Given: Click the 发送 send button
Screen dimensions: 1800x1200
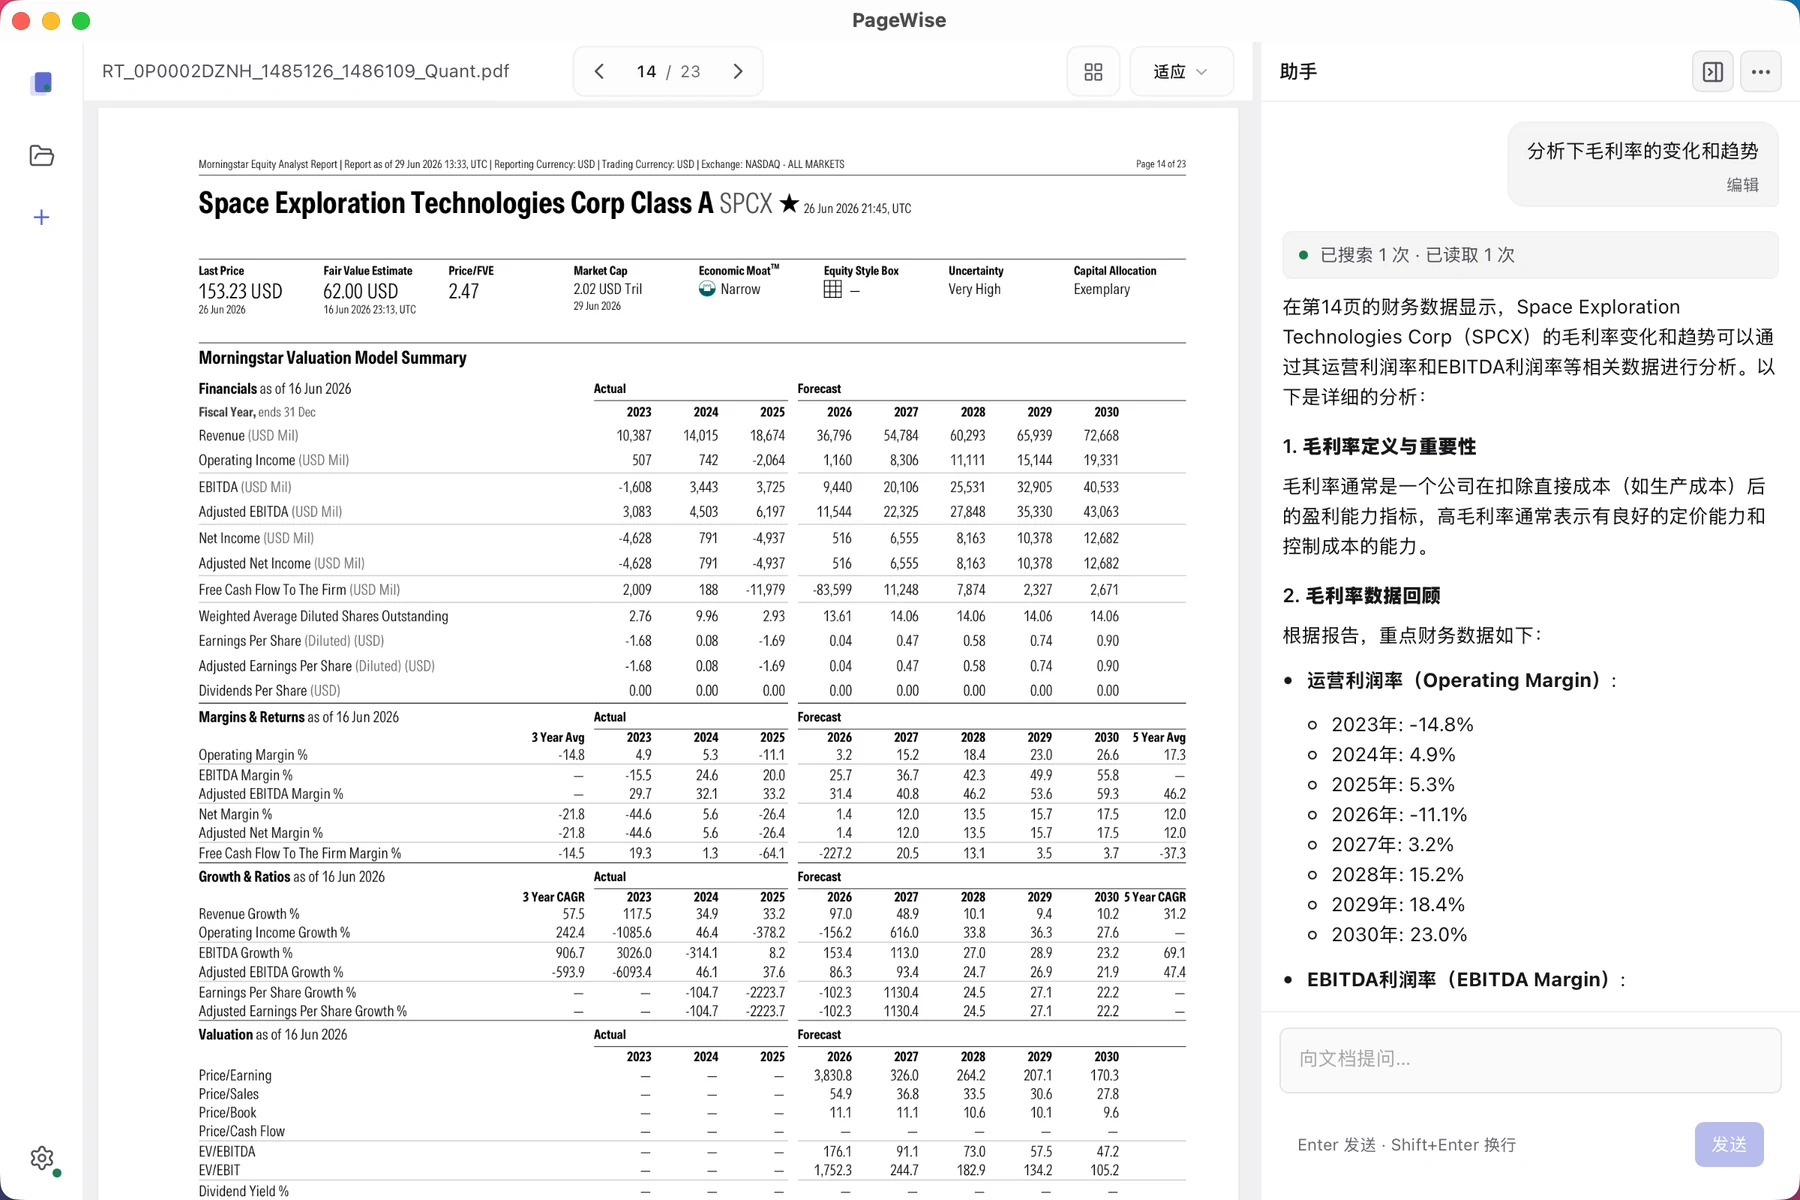Looking at the screenshot, I should coord(1729,1144).
